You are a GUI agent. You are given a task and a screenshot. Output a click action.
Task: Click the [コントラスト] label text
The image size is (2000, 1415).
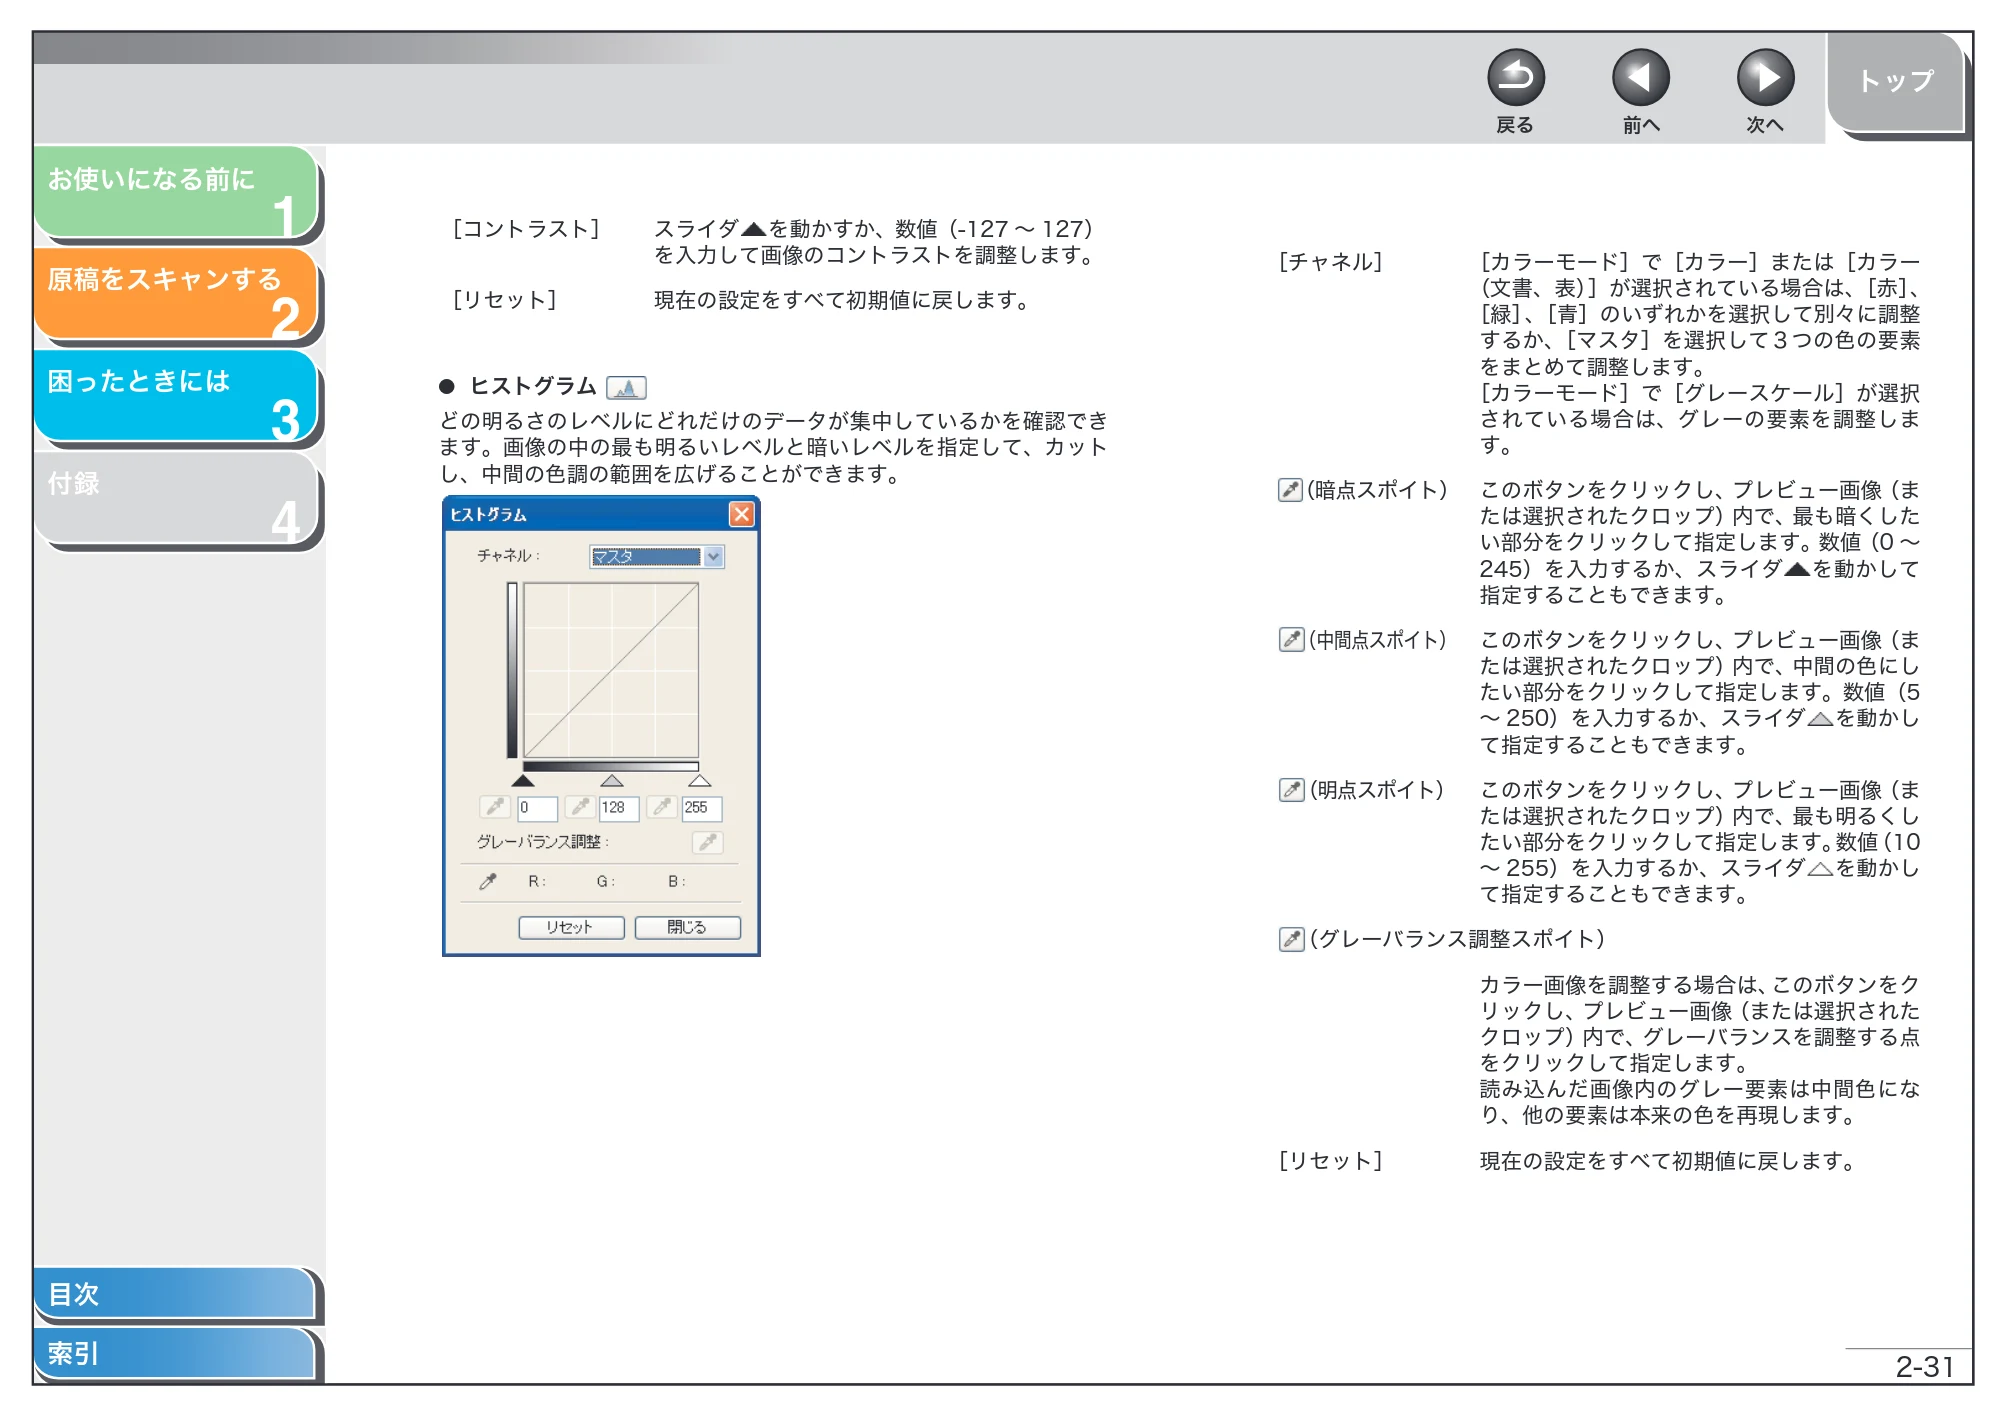[x=526, y=229]
